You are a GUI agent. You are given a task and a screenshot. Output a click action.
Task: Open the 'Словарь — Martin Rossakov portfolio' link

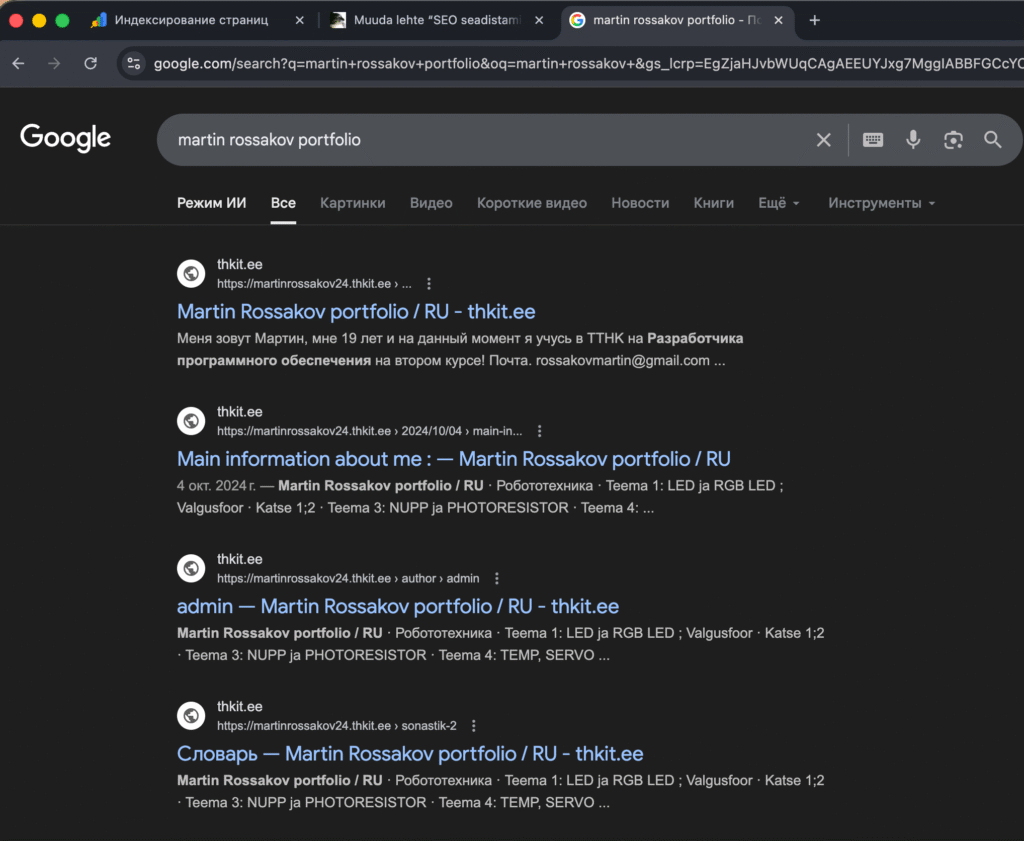coord(410,754)
